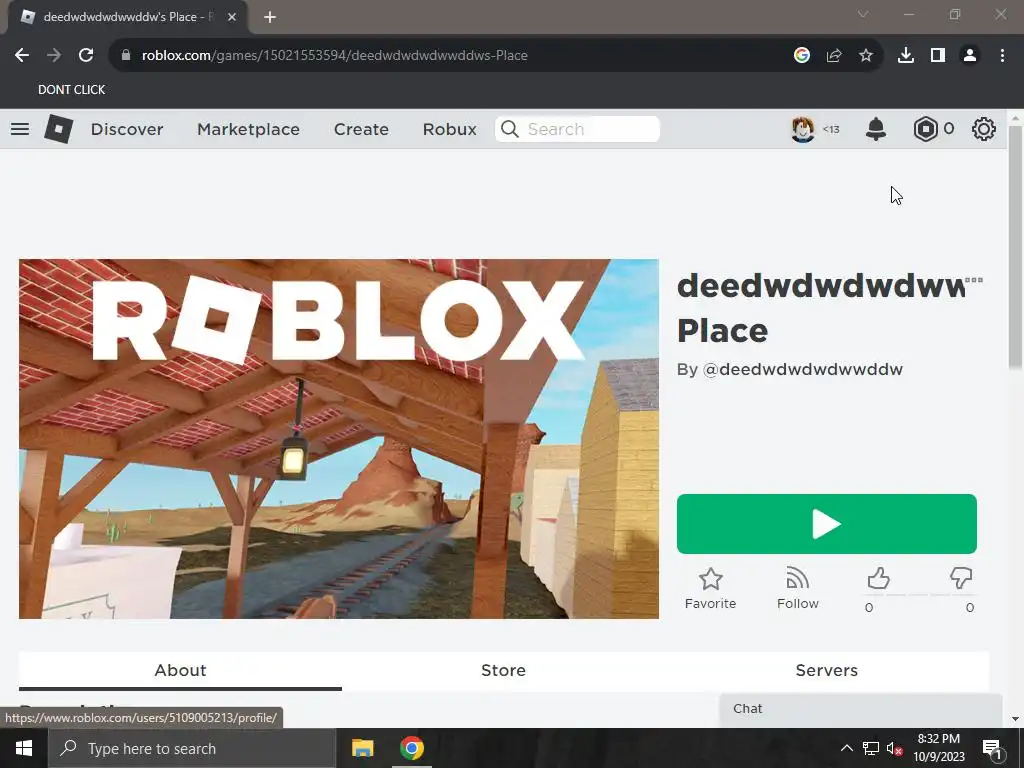Go to the Create page
The height and width of the screenshot is (768, 1024).
(361, 129)
